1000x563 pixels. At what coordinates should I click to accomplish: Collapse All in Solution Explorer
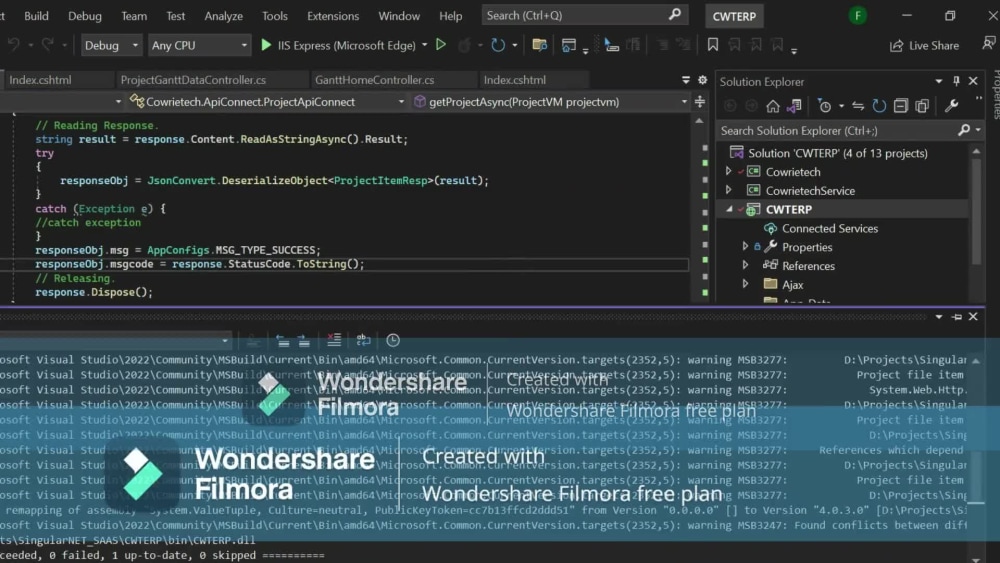[900, 106]
